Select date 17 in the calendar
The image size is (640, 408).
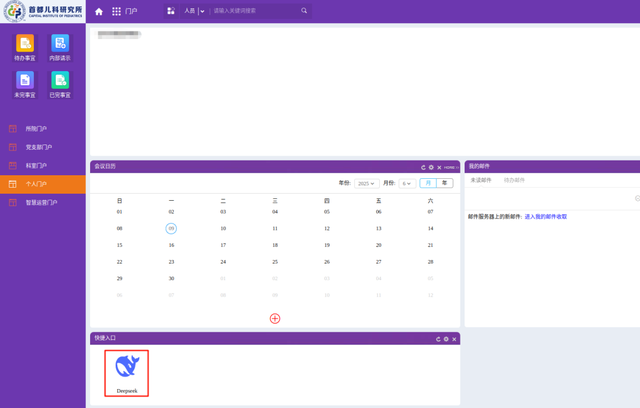[x=223, y=245]
